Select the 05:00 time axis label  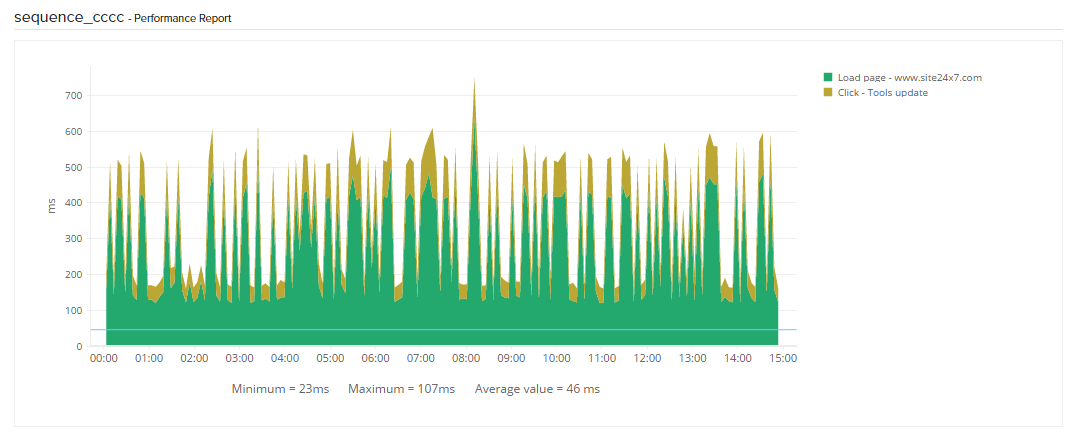tap(330, 358)
